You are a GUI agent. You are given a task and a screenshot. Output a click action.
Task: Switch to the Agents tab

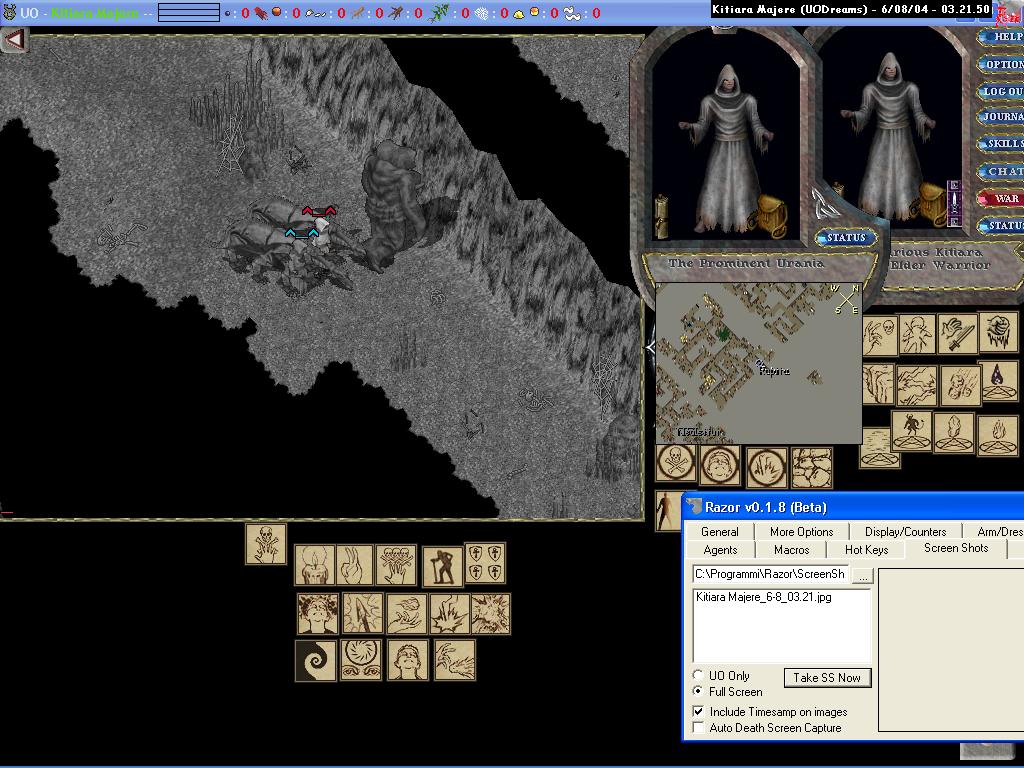click(x=720, y=550)
